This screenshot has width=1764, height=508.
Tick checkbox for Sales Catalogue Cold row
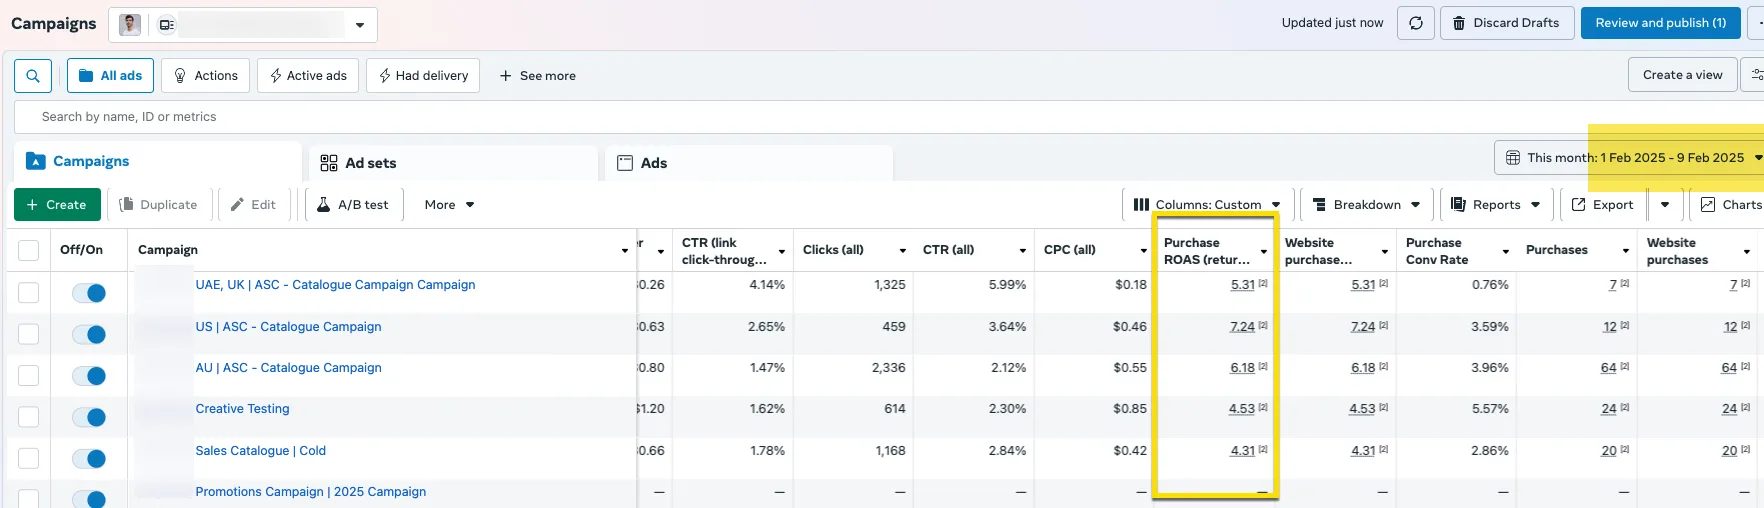29,458
